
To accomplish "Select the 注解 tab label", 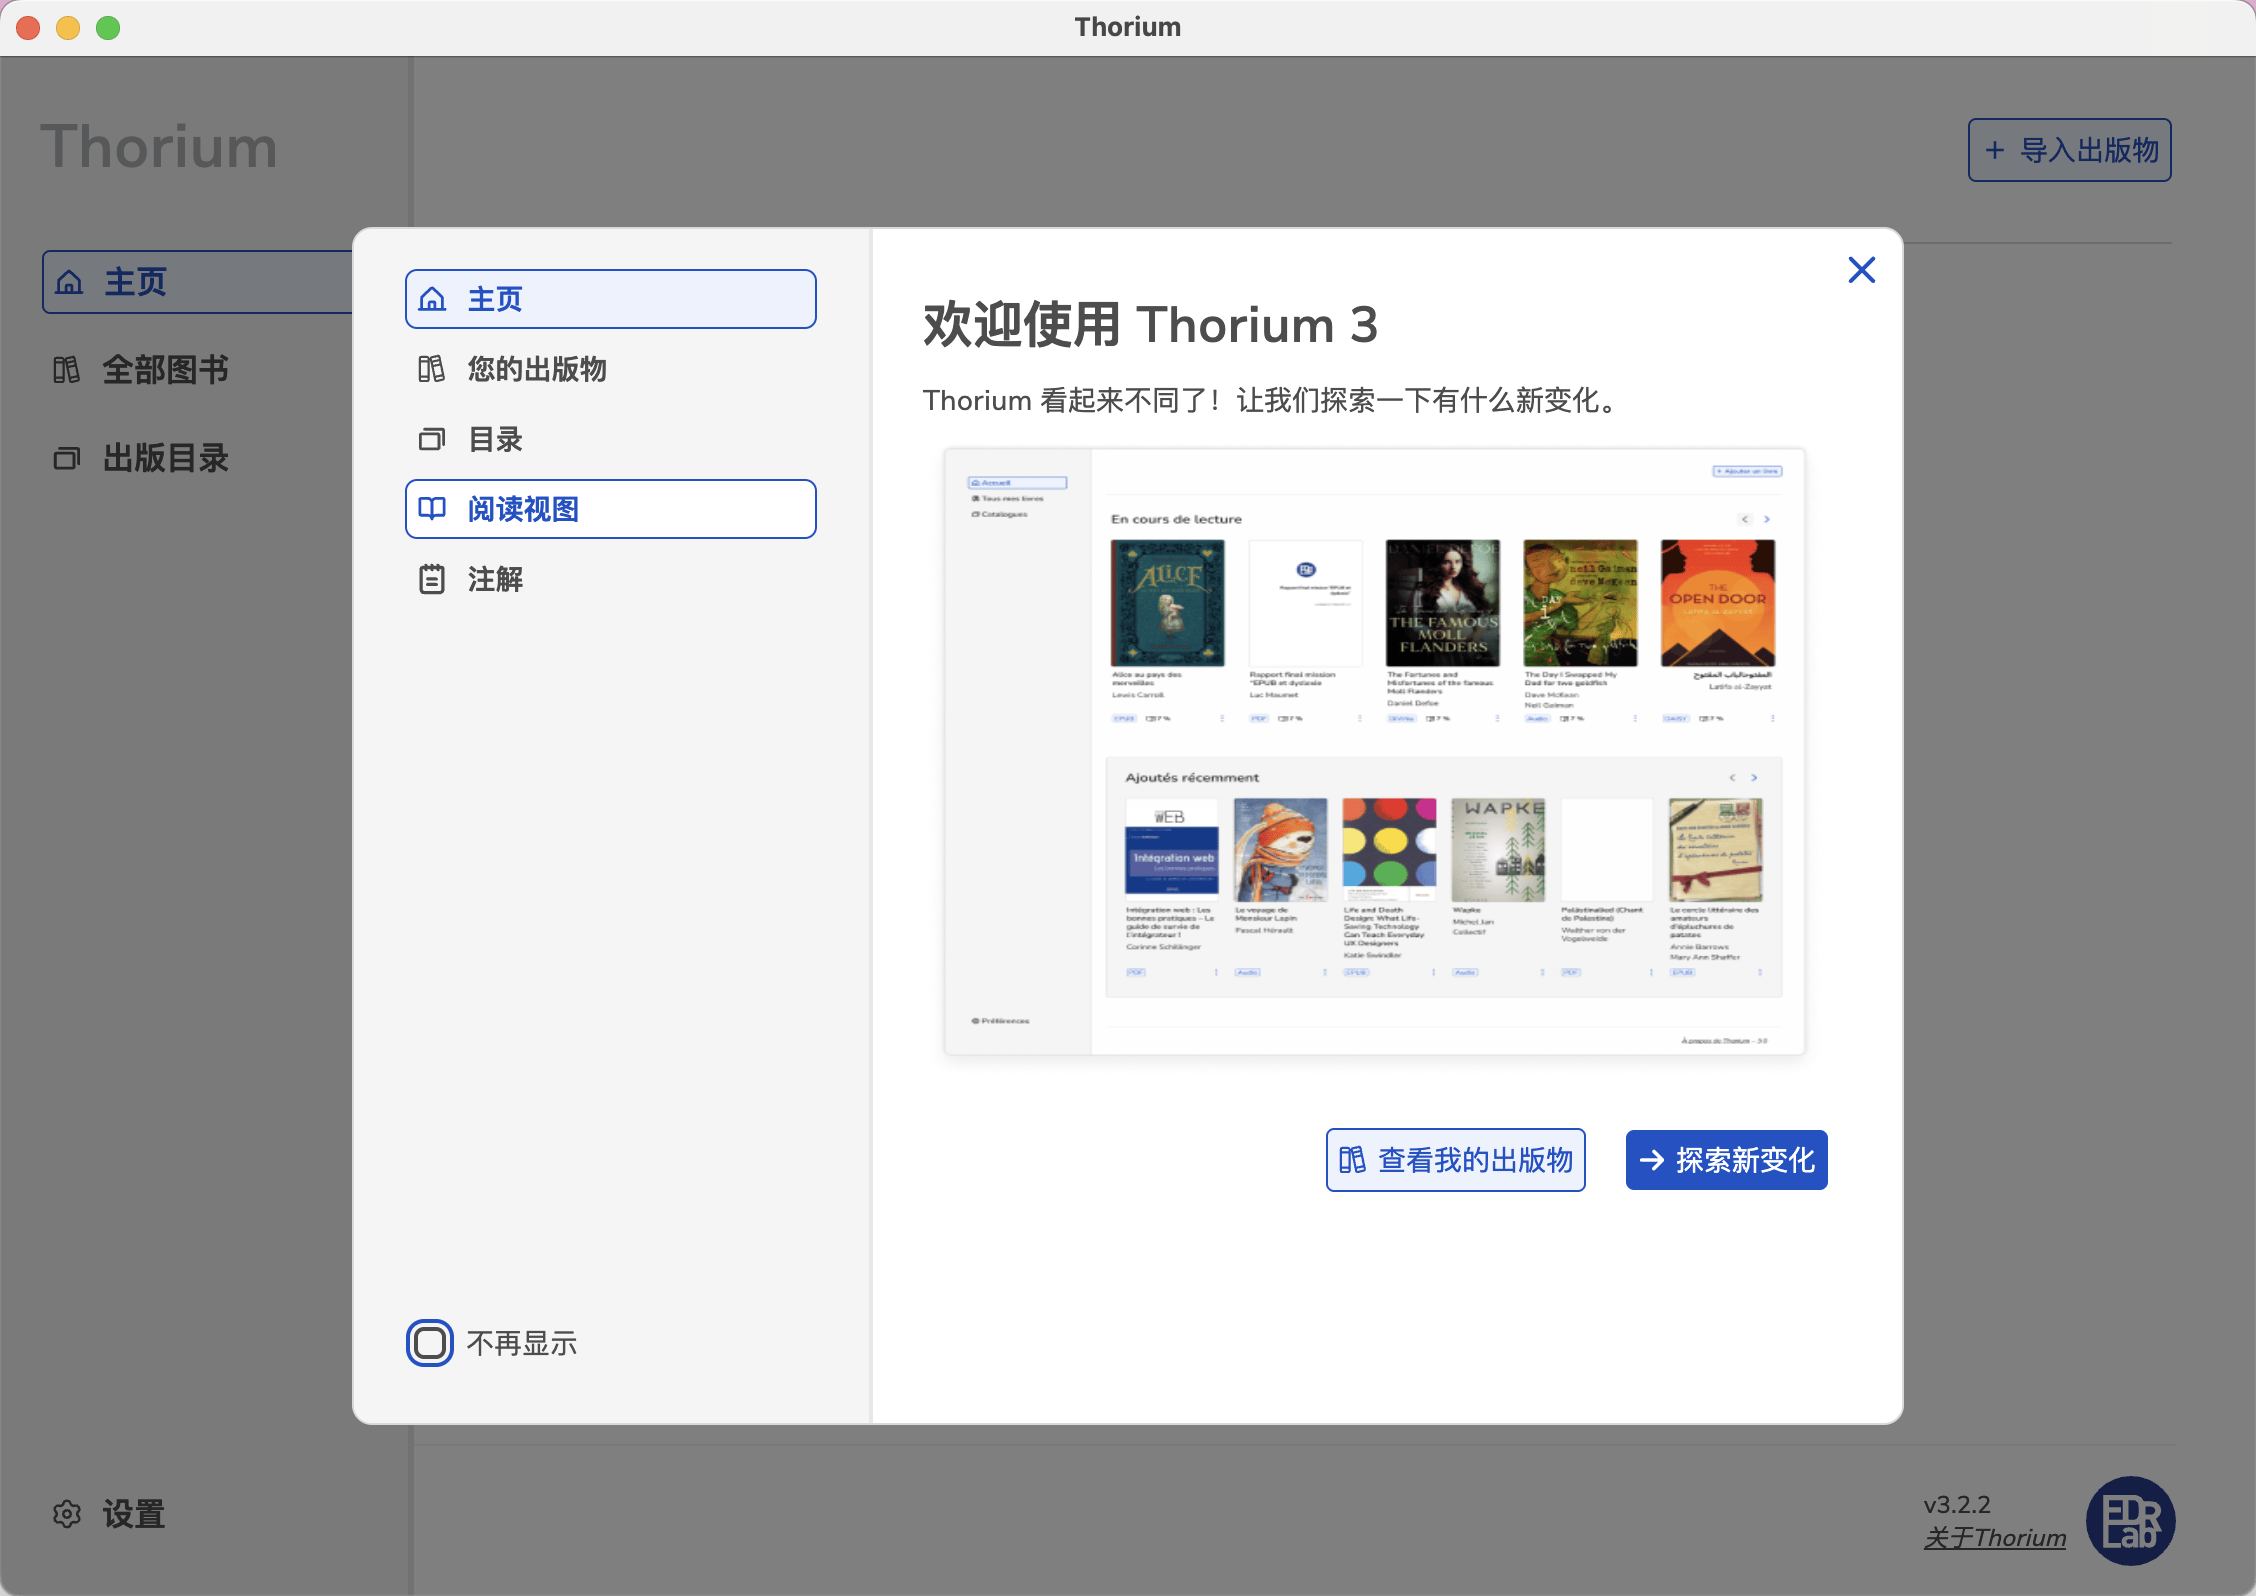I will pyautogui.click(x=495, y=579).
